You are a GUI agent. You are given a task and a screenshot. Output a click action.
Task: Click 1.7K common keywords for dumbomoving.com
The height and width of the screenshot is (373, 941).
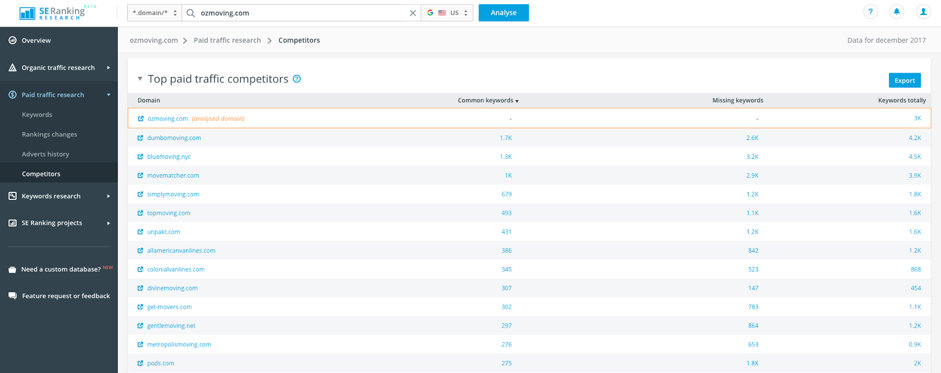coord(506,138)
